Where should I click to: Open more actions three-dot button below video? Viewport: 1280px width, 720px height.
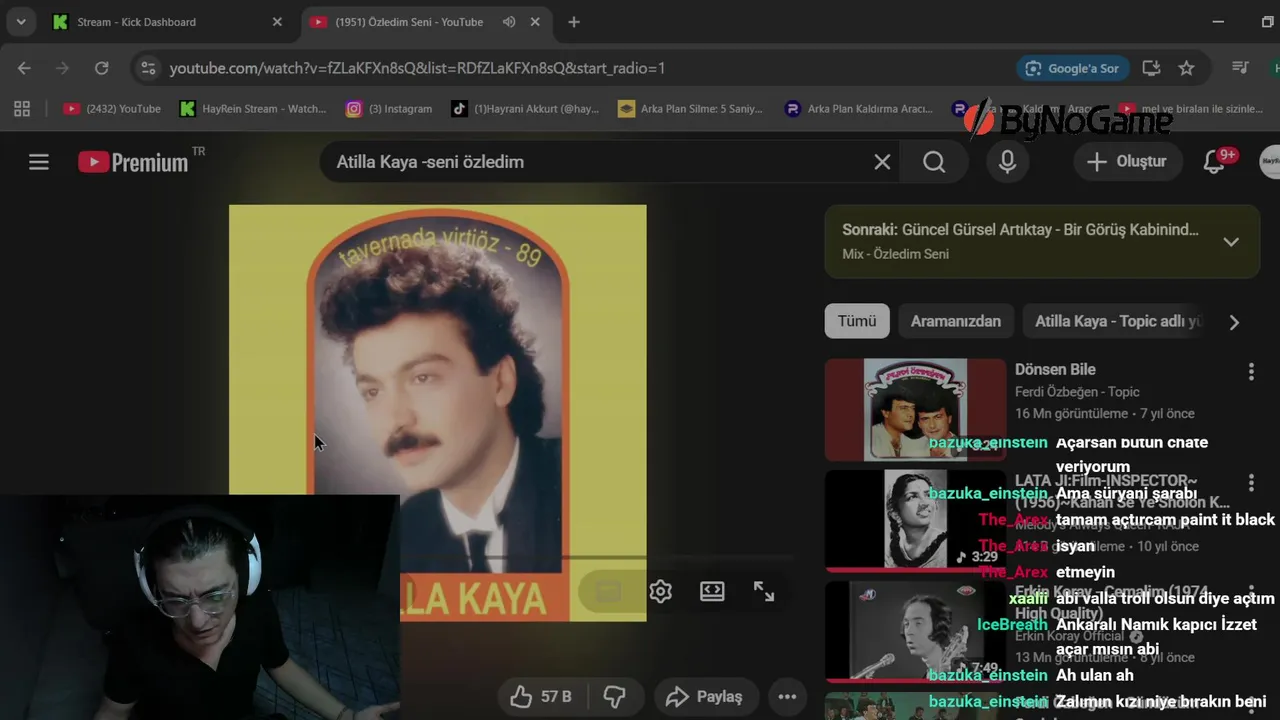787,697
